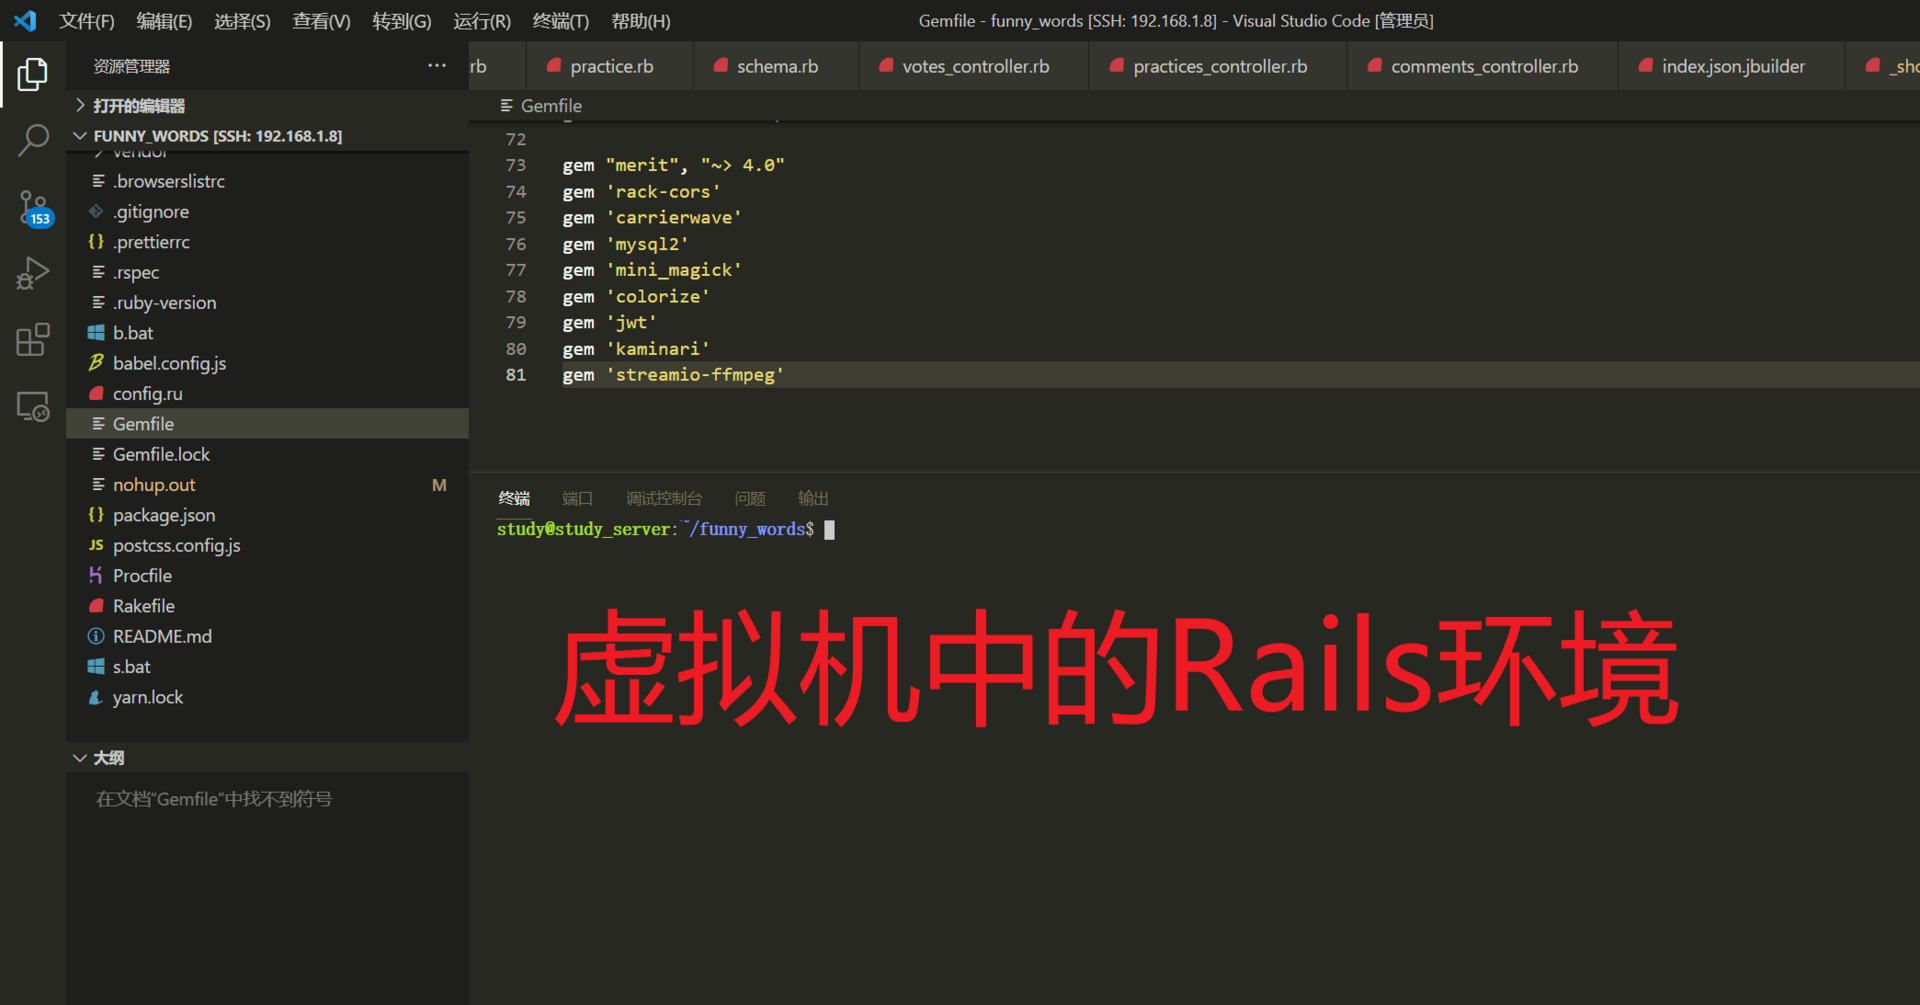
Task: Open nohup.out in explorer
Action: click(268, 484)
